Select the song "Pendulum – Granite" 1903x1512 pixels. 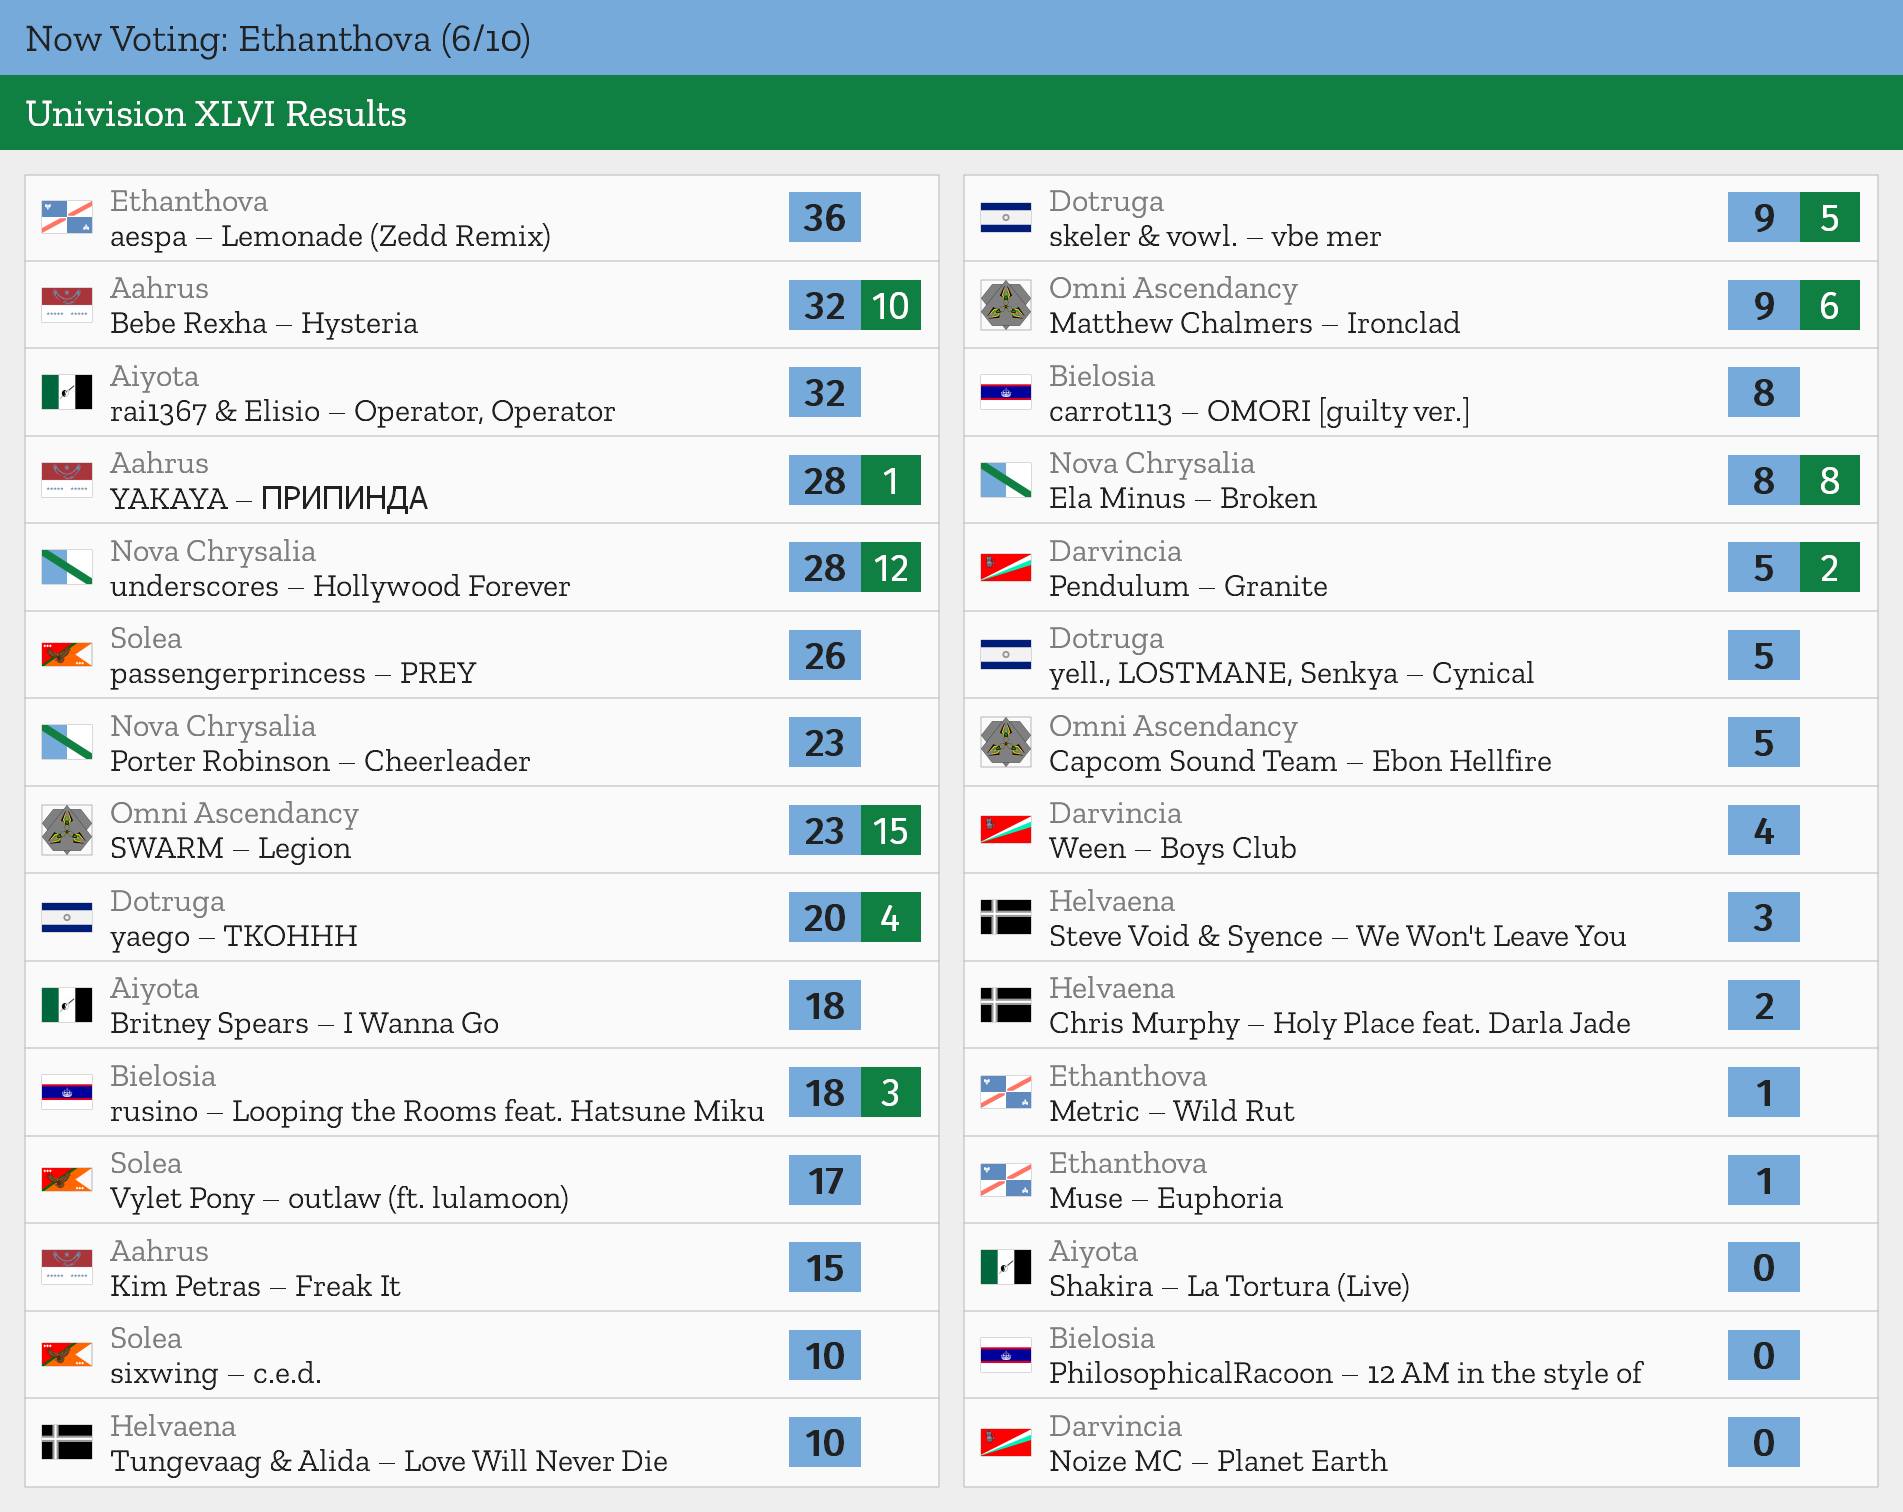[1188, 587]
